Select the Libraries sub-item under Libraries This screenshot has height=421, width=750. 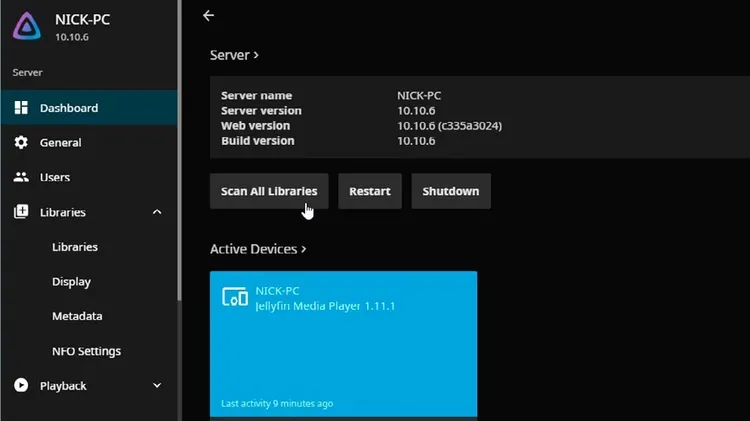(x=89, y=247)
